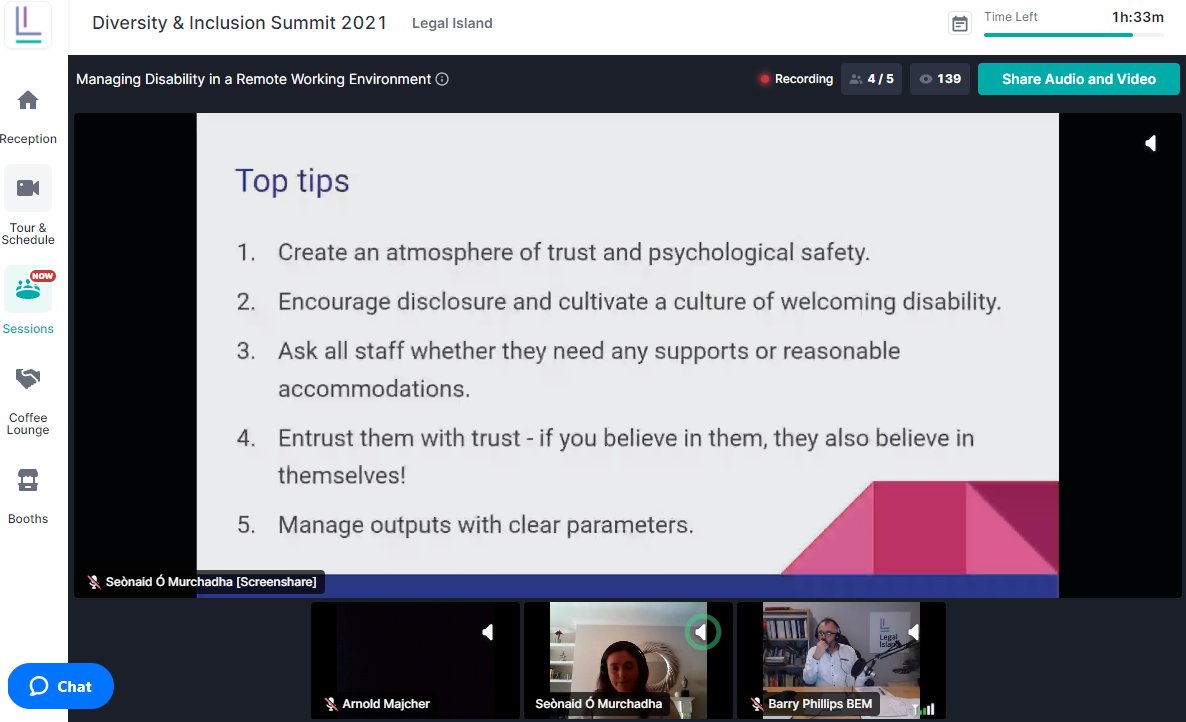The width and height of the screenshot is (1186, 722).
Task: Click the Recording indicator
Action: [x=796, y=79]
